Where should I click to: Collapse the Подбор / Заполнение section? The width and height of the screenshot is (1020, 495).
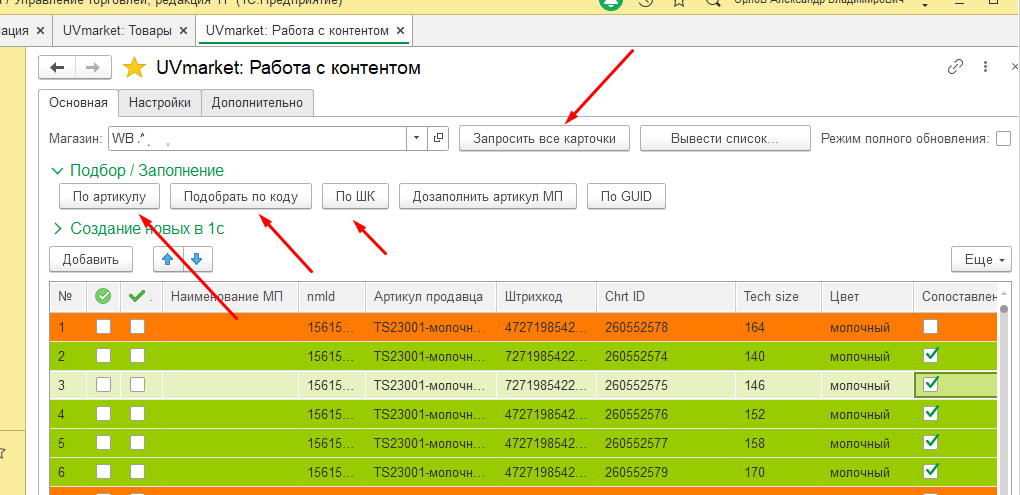(138, 170)
